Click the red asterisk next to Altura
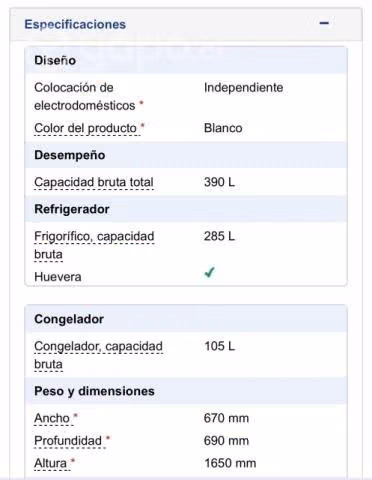 click(73, 461)
